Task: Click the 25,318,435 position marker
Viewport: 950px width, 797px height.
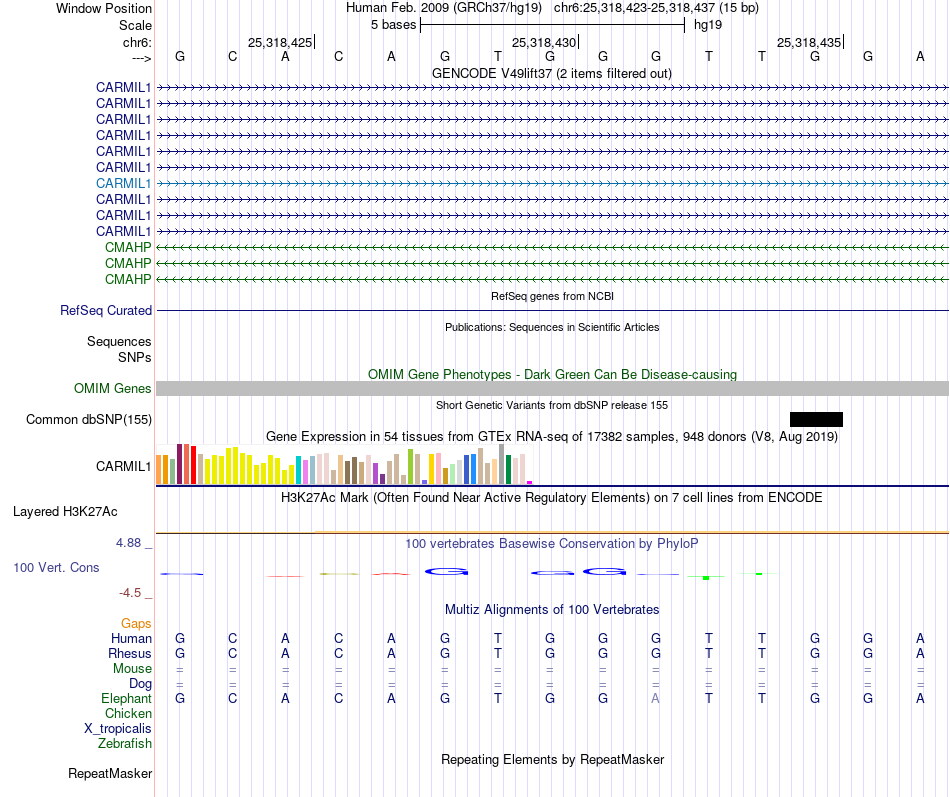Action: pos(809,42)
